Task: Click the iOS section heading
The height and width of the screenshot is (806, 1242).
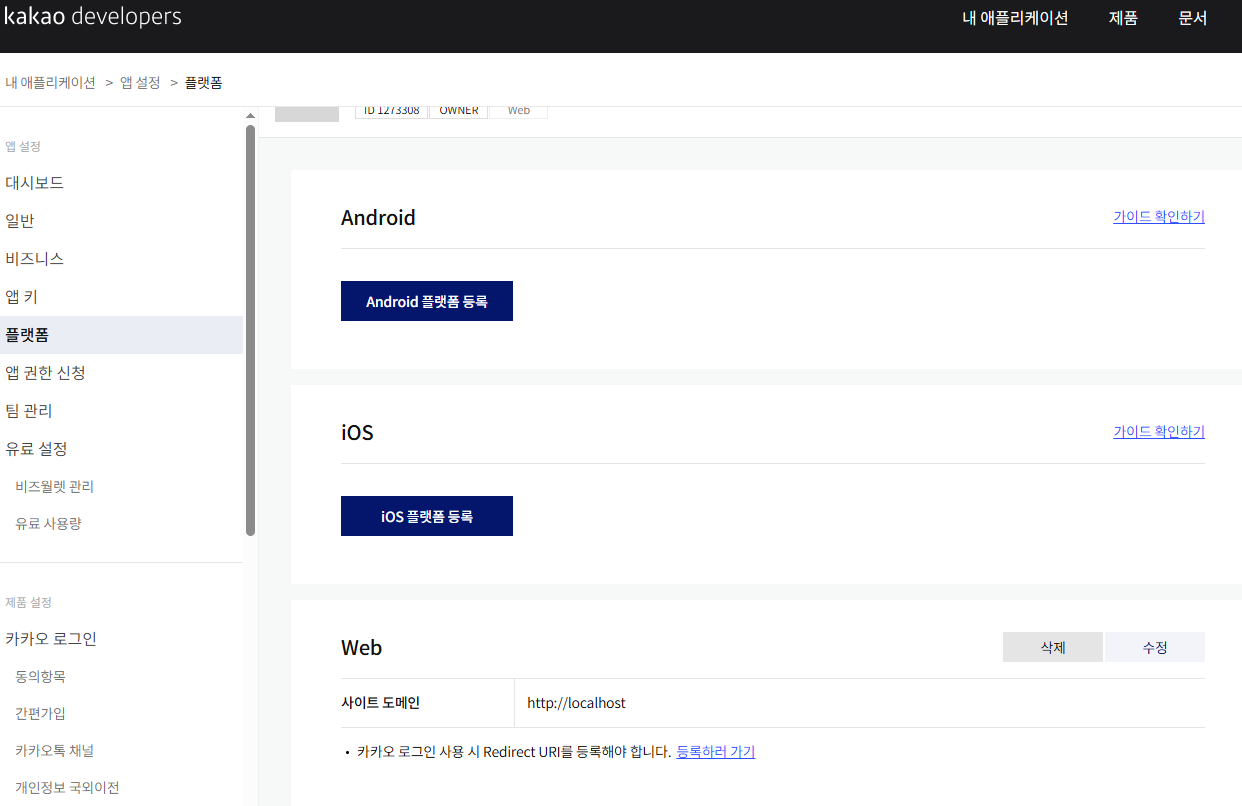Action: 357,433
